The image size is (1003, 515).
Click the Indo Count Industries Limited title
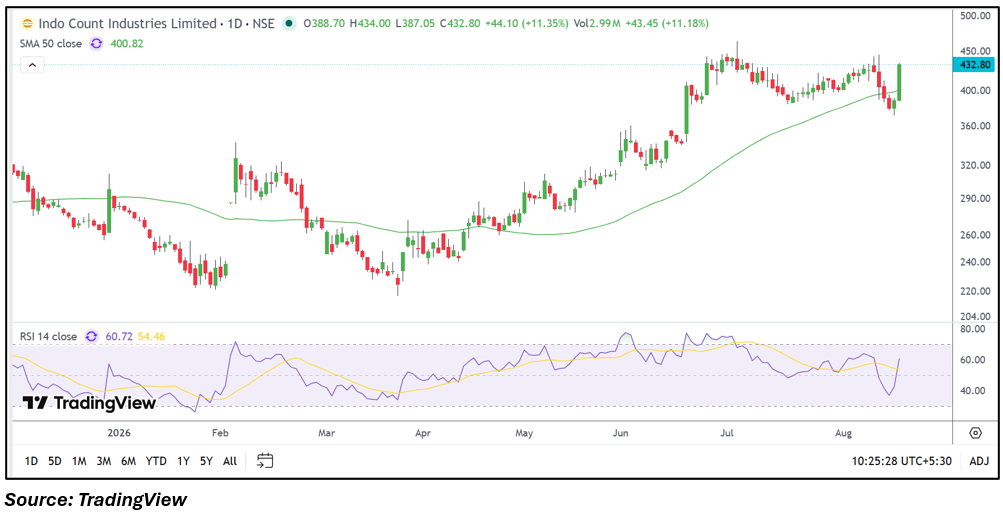(x=128, y=24)
